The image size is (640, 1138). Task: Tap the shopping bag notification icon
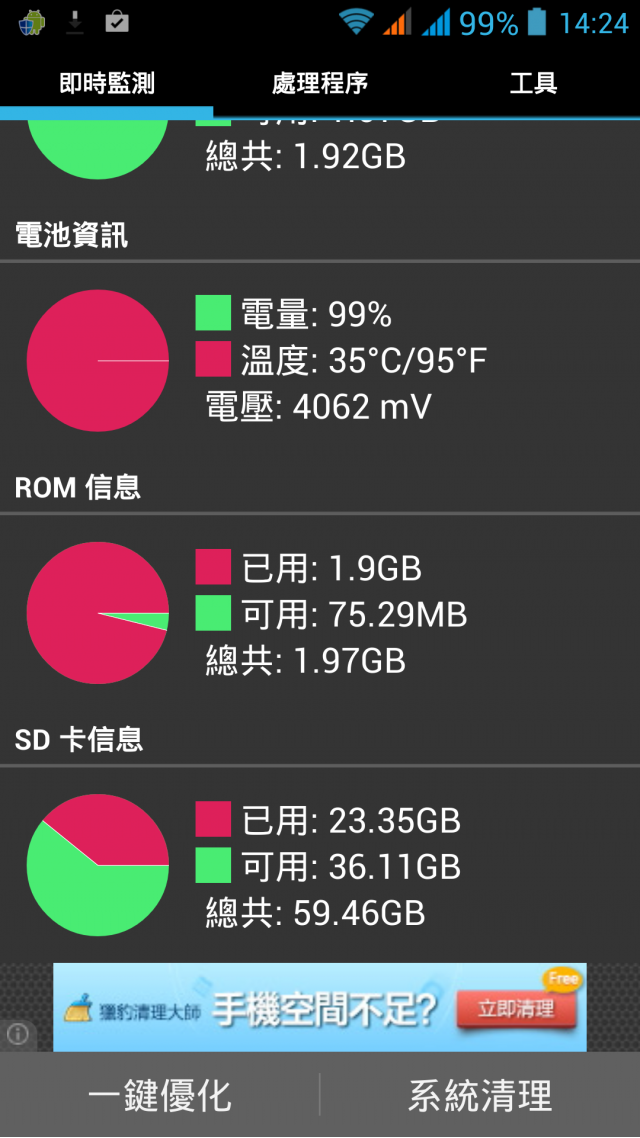pyautogui.click(x=117, y=22)
